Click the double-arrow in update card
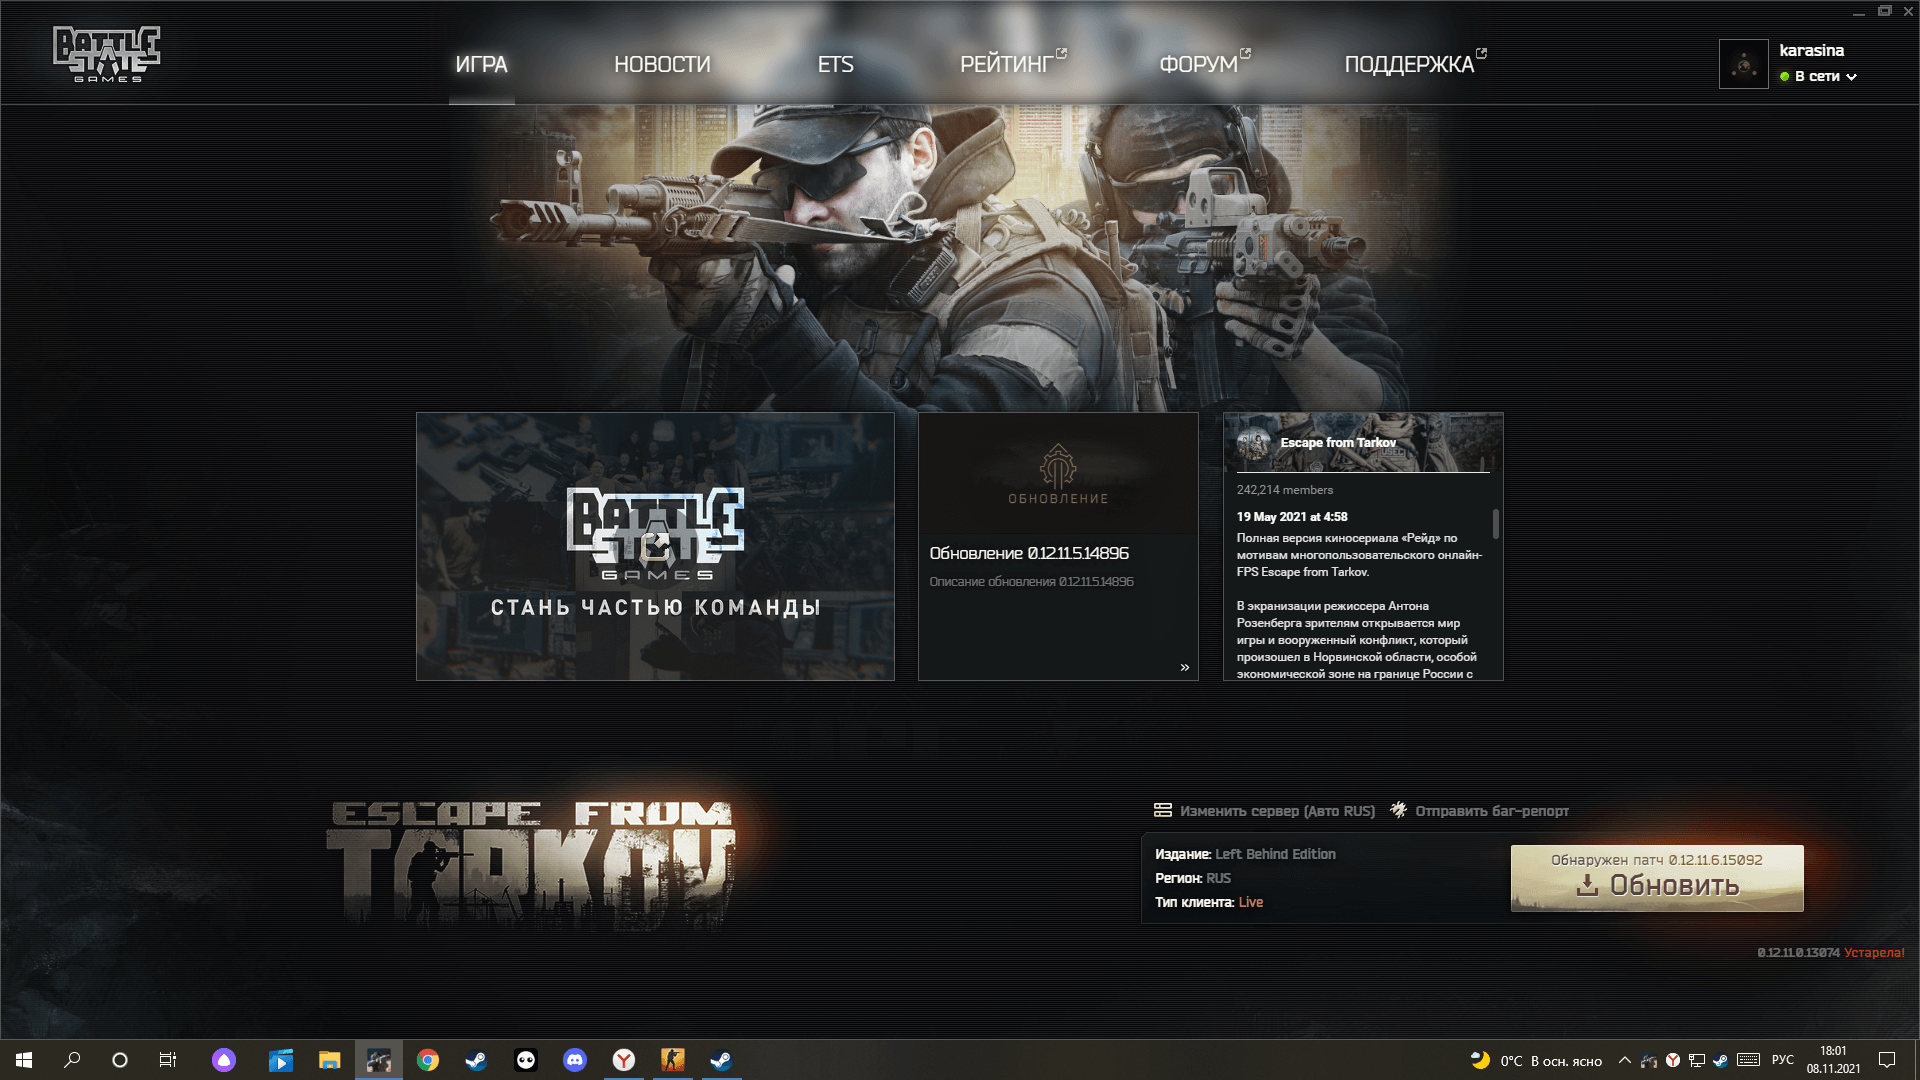This screenshot has width=1920, height=1080. pos(1185,667)
